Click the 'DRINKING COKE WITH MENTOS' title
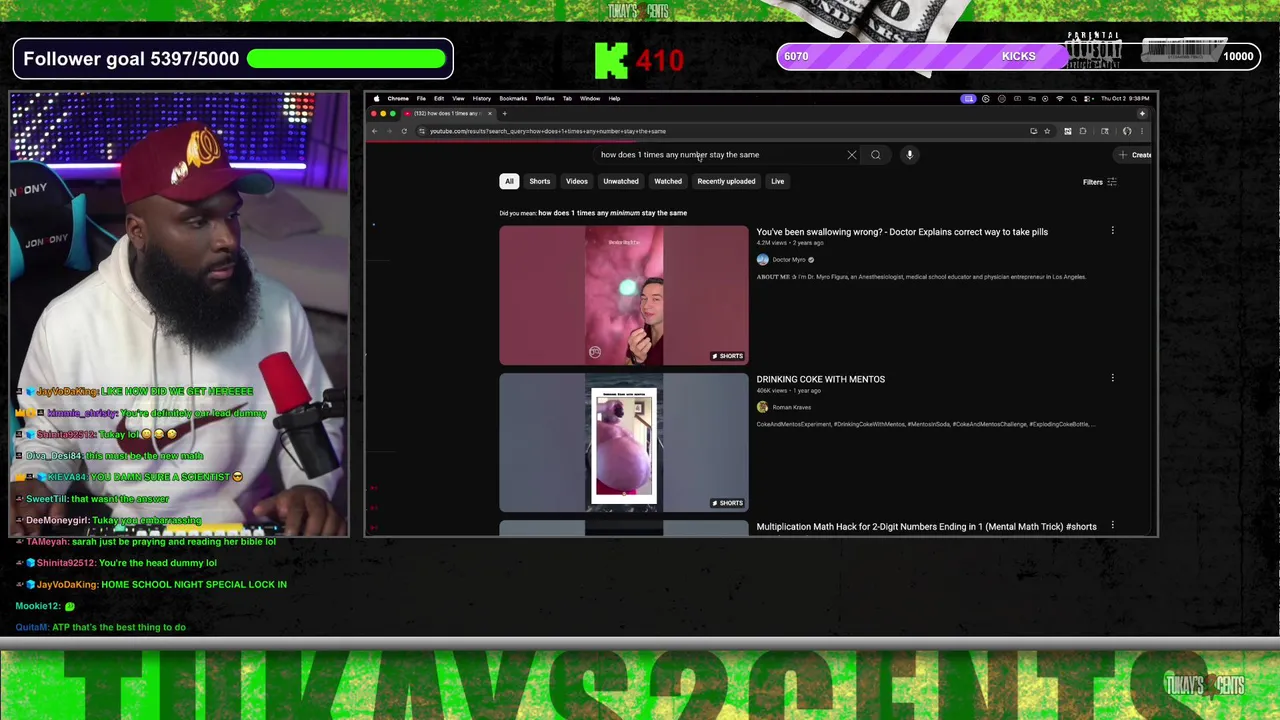This screenshot has width=1280, height=720. (x=821, y=379)
